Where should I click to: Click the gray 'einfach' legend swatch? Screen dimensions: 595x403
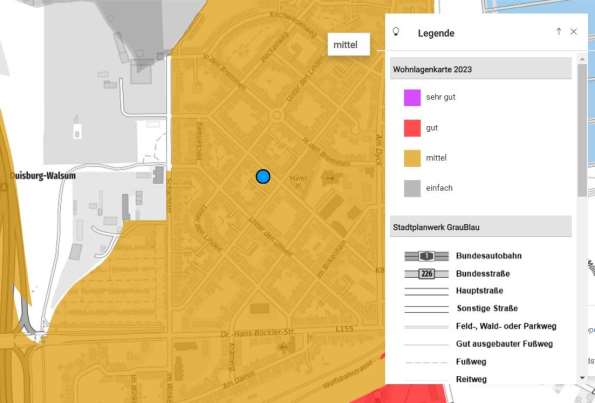412,189
